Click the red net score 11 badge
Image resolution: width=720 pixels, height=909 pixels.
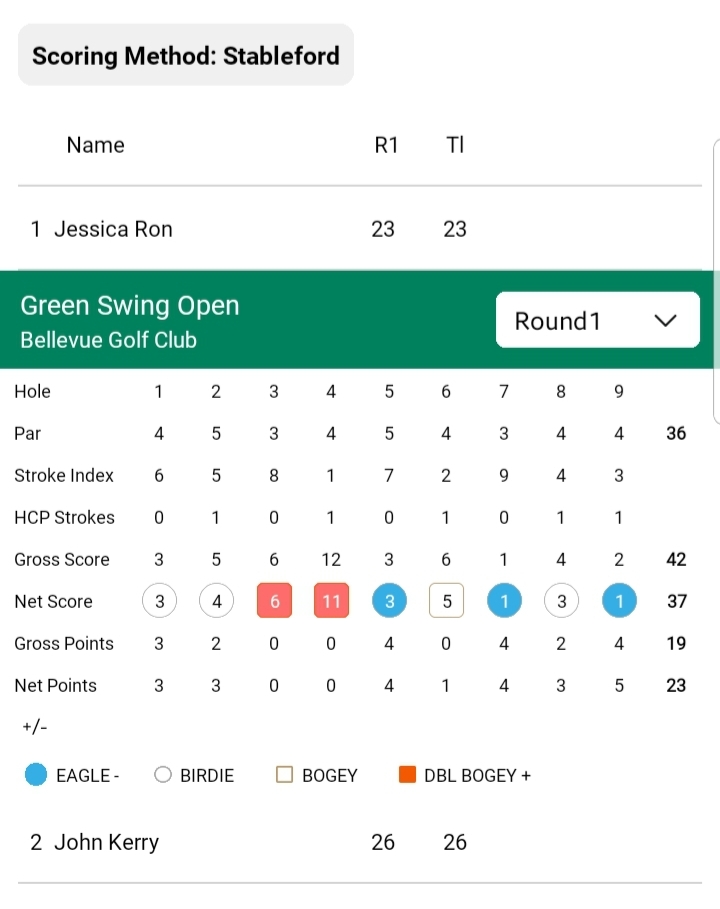[331, 601]
